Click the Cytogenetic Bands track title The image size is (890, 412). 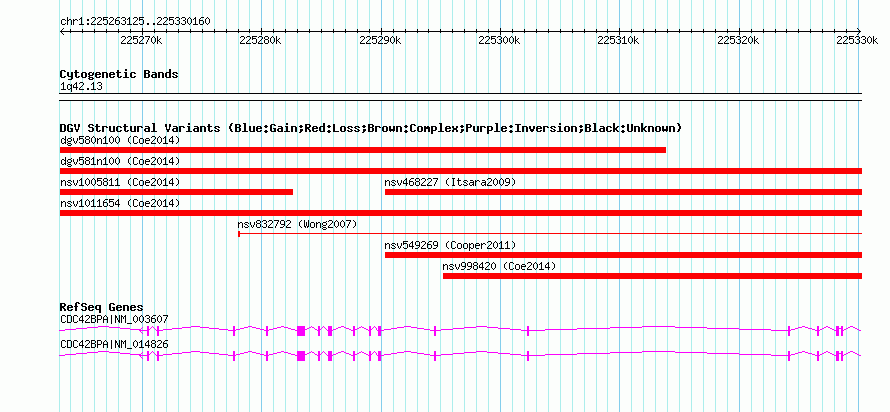click(x=119, y=74)
